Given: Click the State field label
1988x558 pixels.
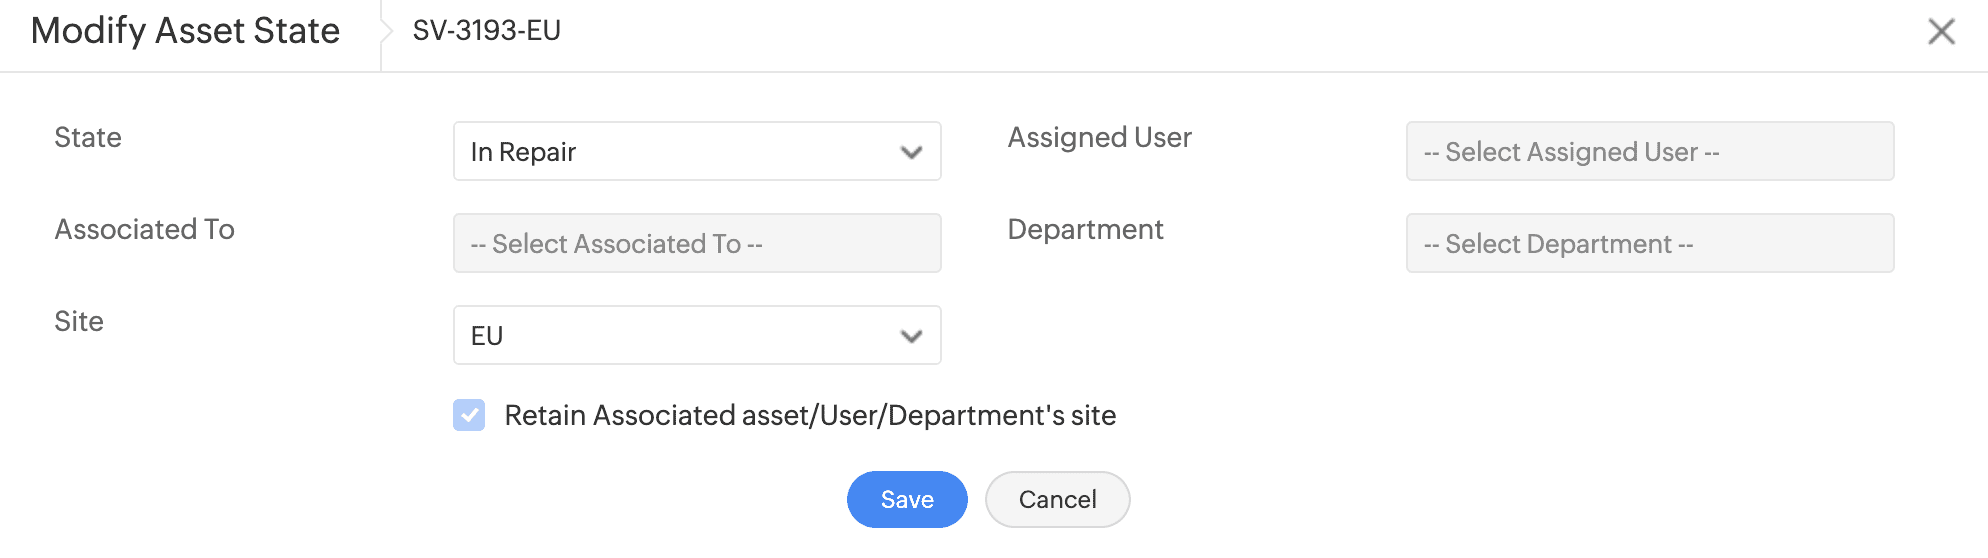Looking at the screenshot, I should coord(88,138).
